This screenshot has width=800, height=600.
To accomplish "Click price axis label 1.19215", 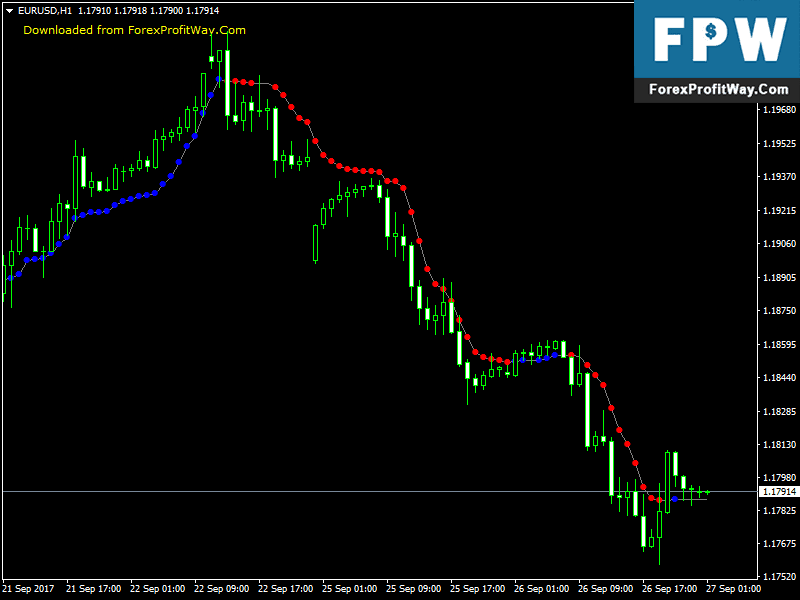I will [779, 211].
